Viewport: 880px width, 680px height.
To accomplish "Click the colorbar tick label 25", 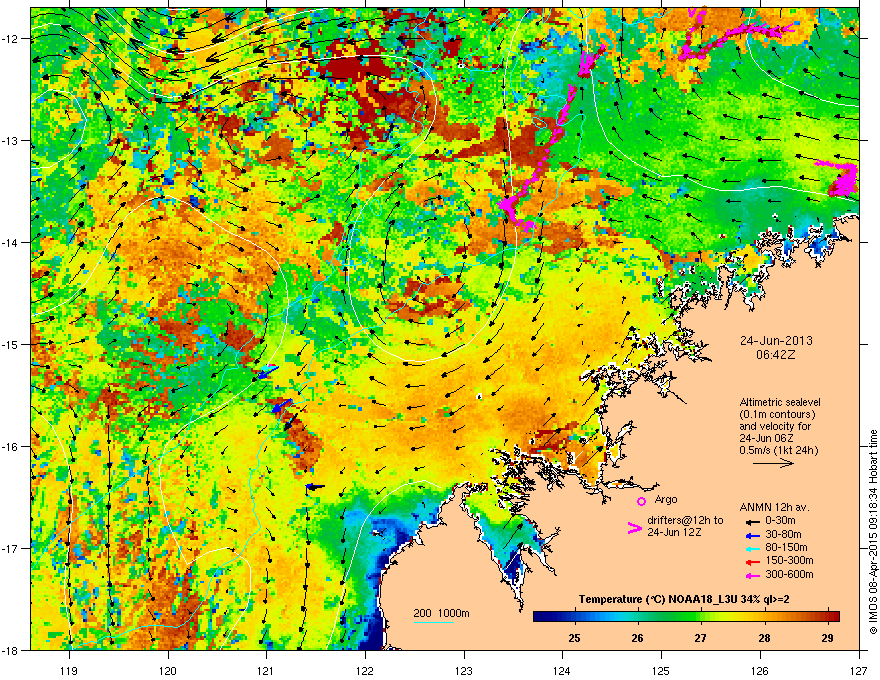I will point(574,638).
